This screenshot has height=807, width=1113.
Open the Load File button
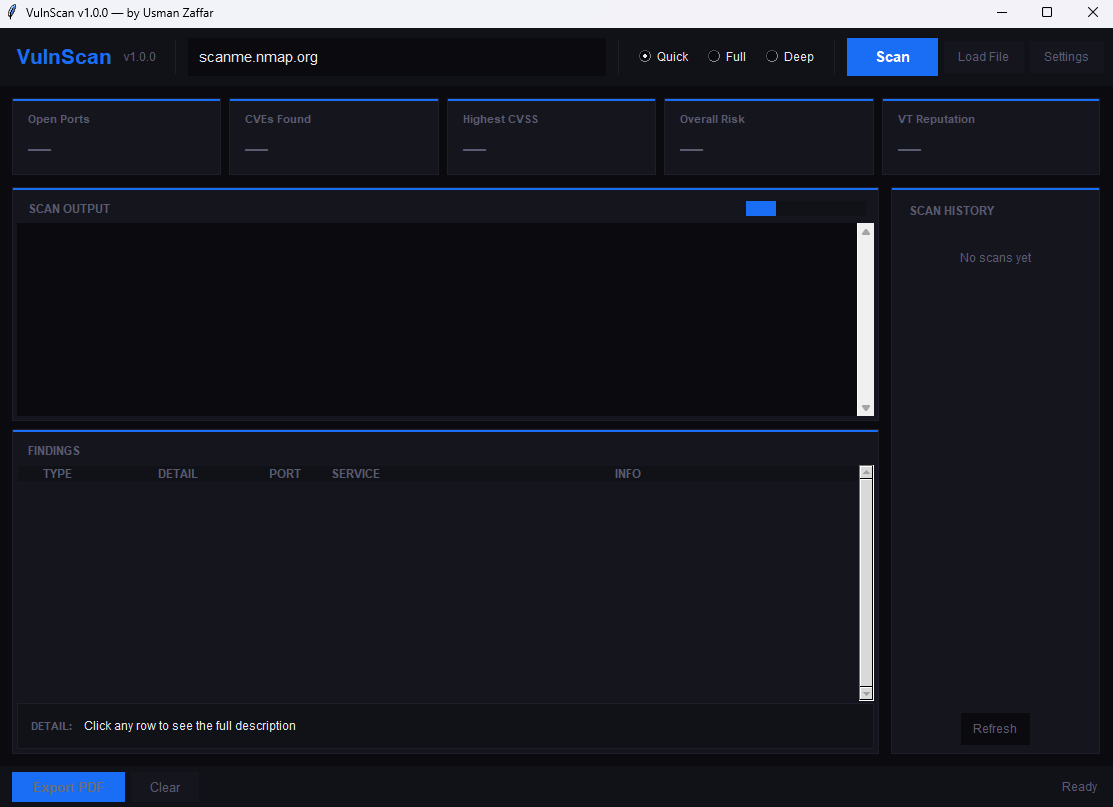pos(983,57)
